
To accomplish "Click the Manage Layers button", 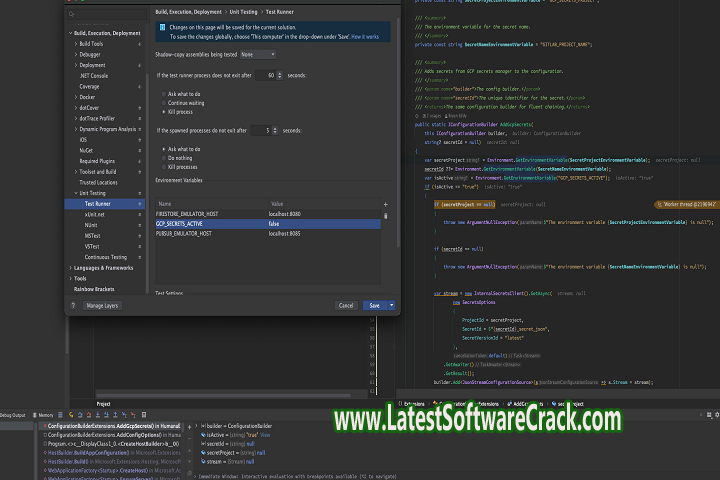I will click(x=102, y=305).
